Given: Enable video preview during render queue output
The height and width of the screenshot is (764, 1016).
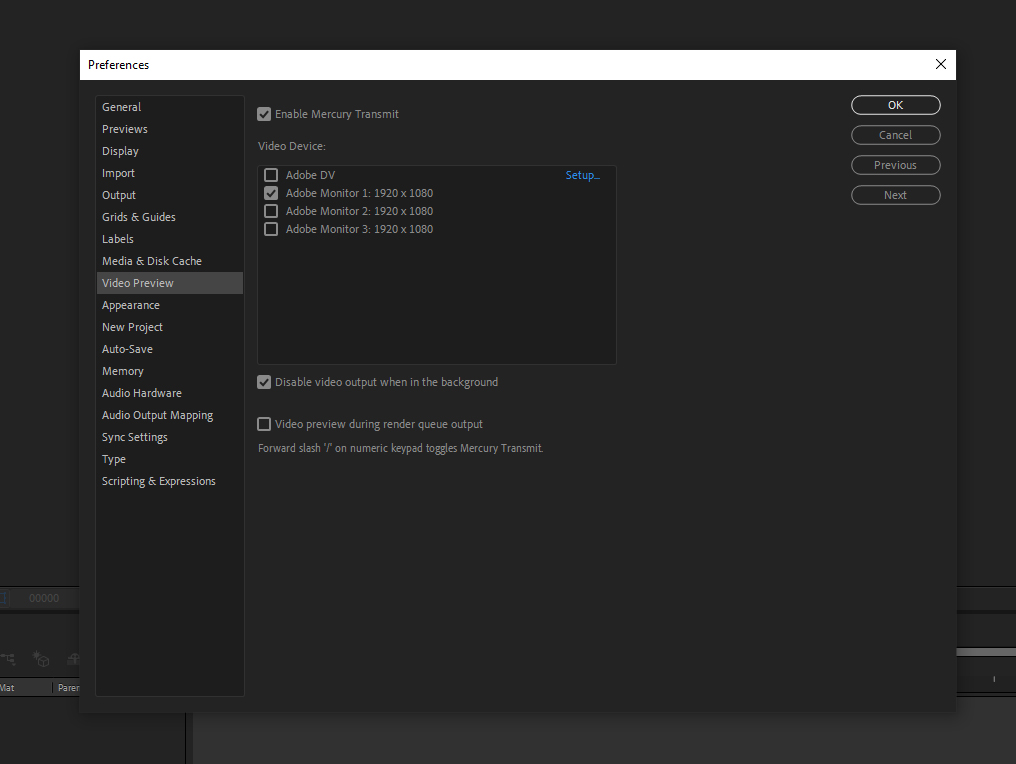Looking at the screenshot, I should [x=263, y=423].
